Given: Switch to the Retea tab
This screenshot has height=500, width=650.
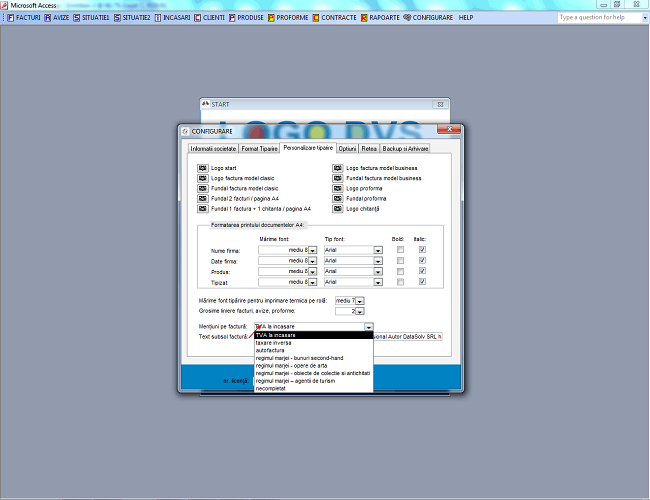Looking at the screenshot, I should (x=369, y=148).
